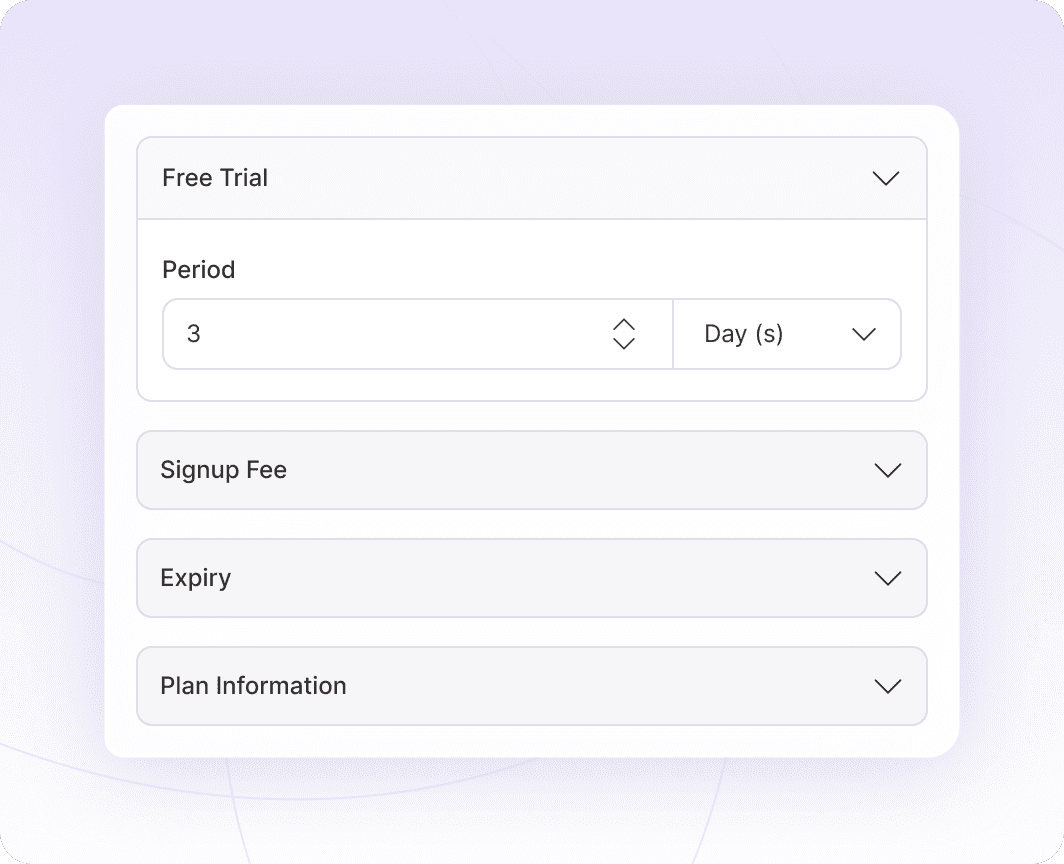Screen dimensions: 1064x864
Task: Select the Day (s) text in unit selector
Action: click(x=743, y=334)
